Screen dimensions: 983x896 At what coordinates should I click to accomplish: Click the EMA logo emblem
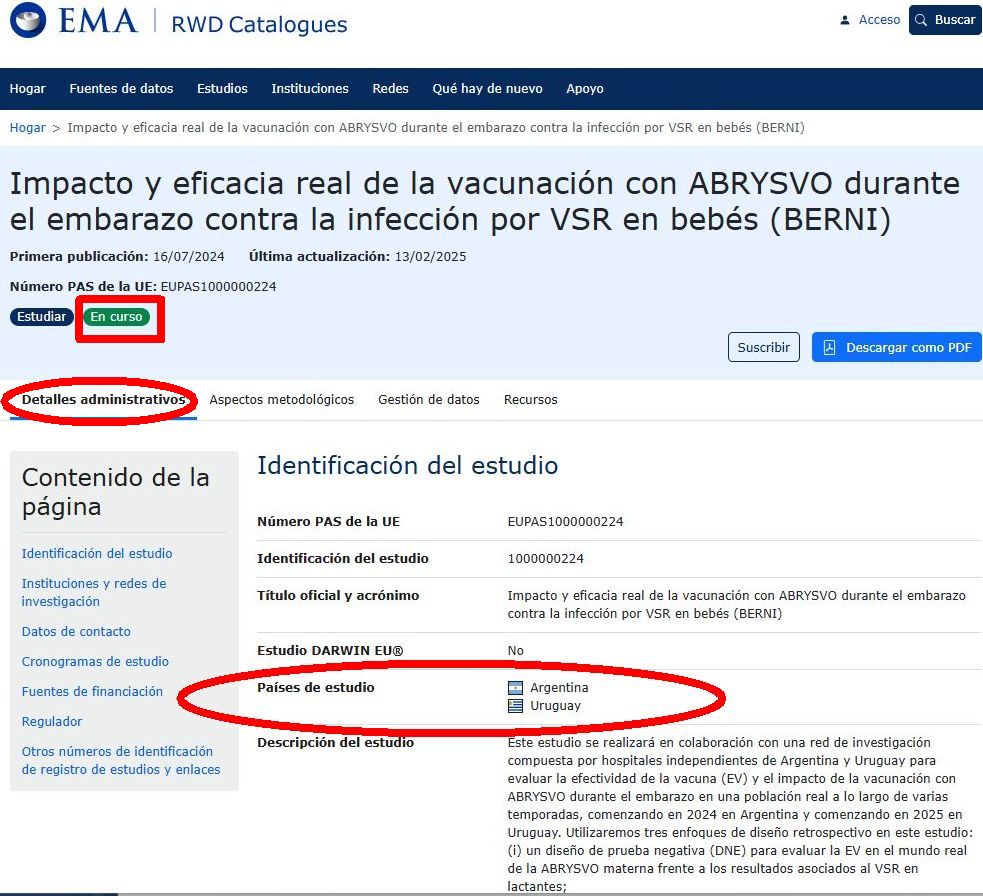pyautogui.click(x=28, y=19)
